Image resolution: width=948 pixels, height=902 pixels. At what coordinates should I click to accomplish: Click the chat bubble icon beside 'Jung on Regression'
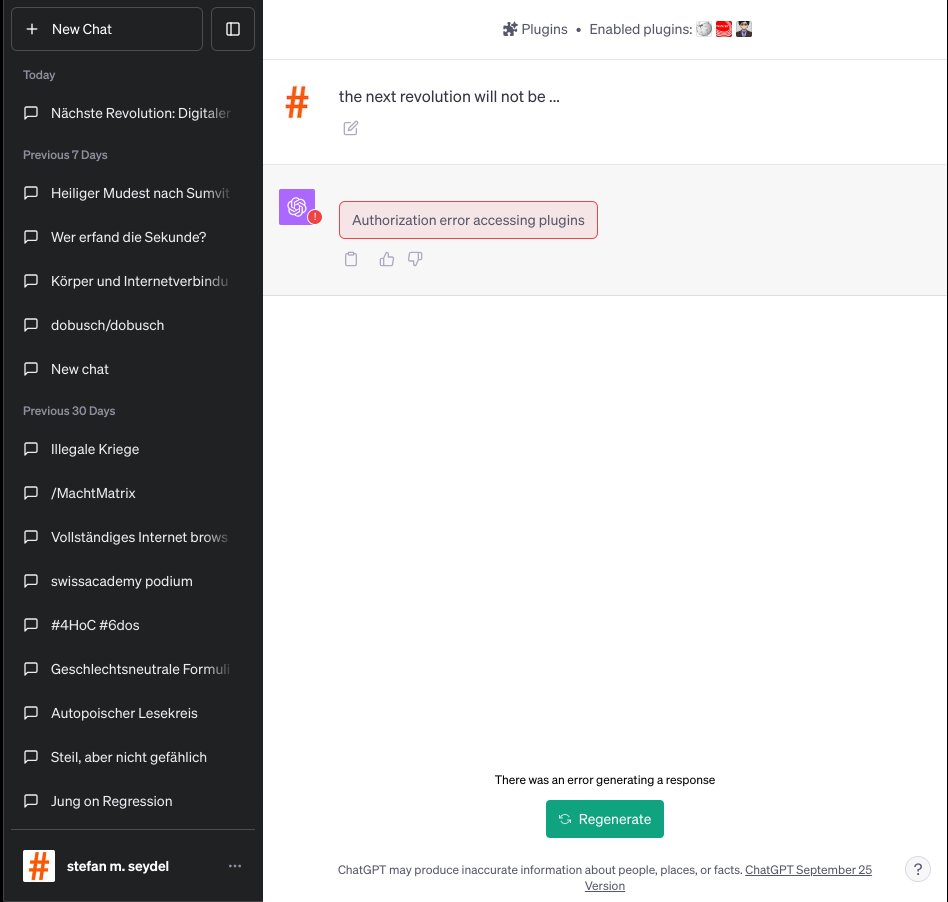[x=31, y=801]
